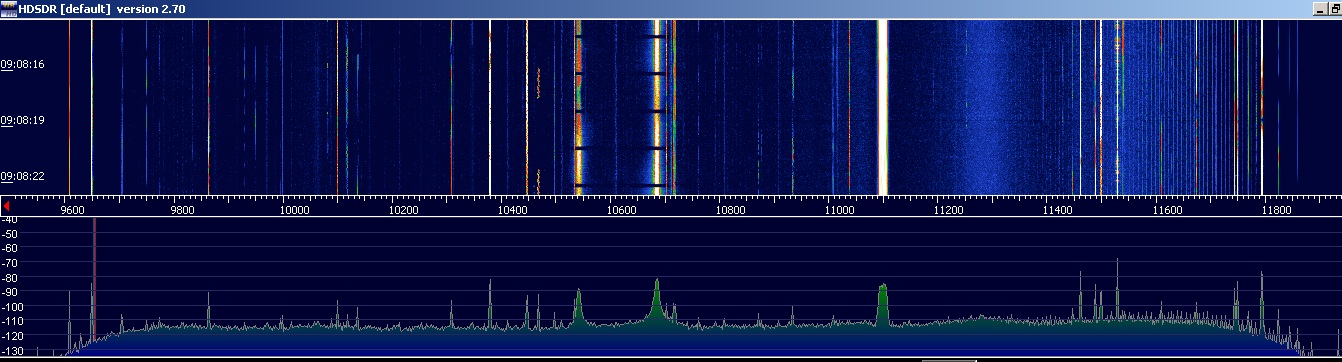The image size is (1342, 362).
Task: Click the 09:08:16 waterfall timestamp
Action: click(22, 63)
